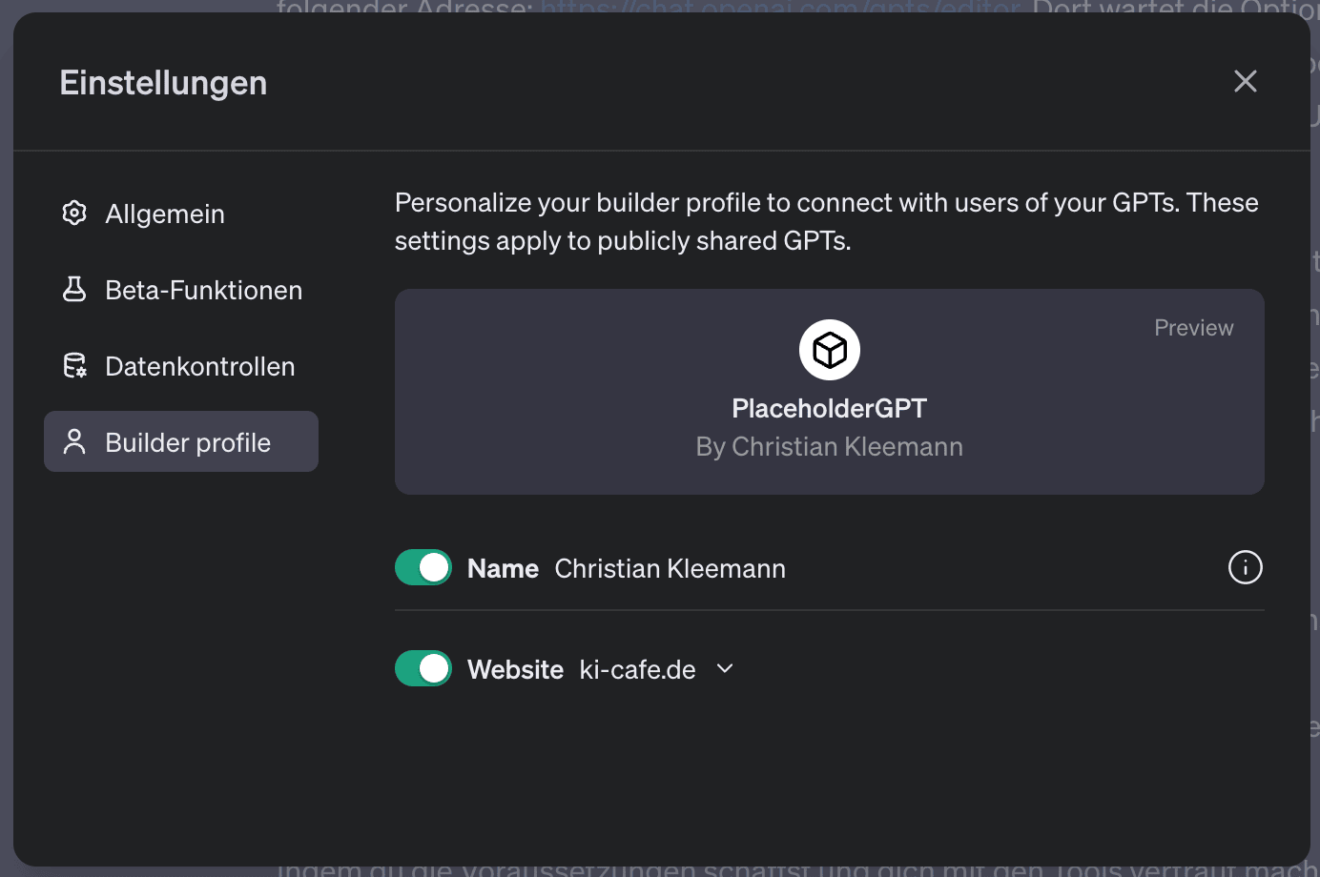Viewport: 1320px width, 877px height.
Task: Select the Beta-Funktionen flask icon
Action: 74,289
